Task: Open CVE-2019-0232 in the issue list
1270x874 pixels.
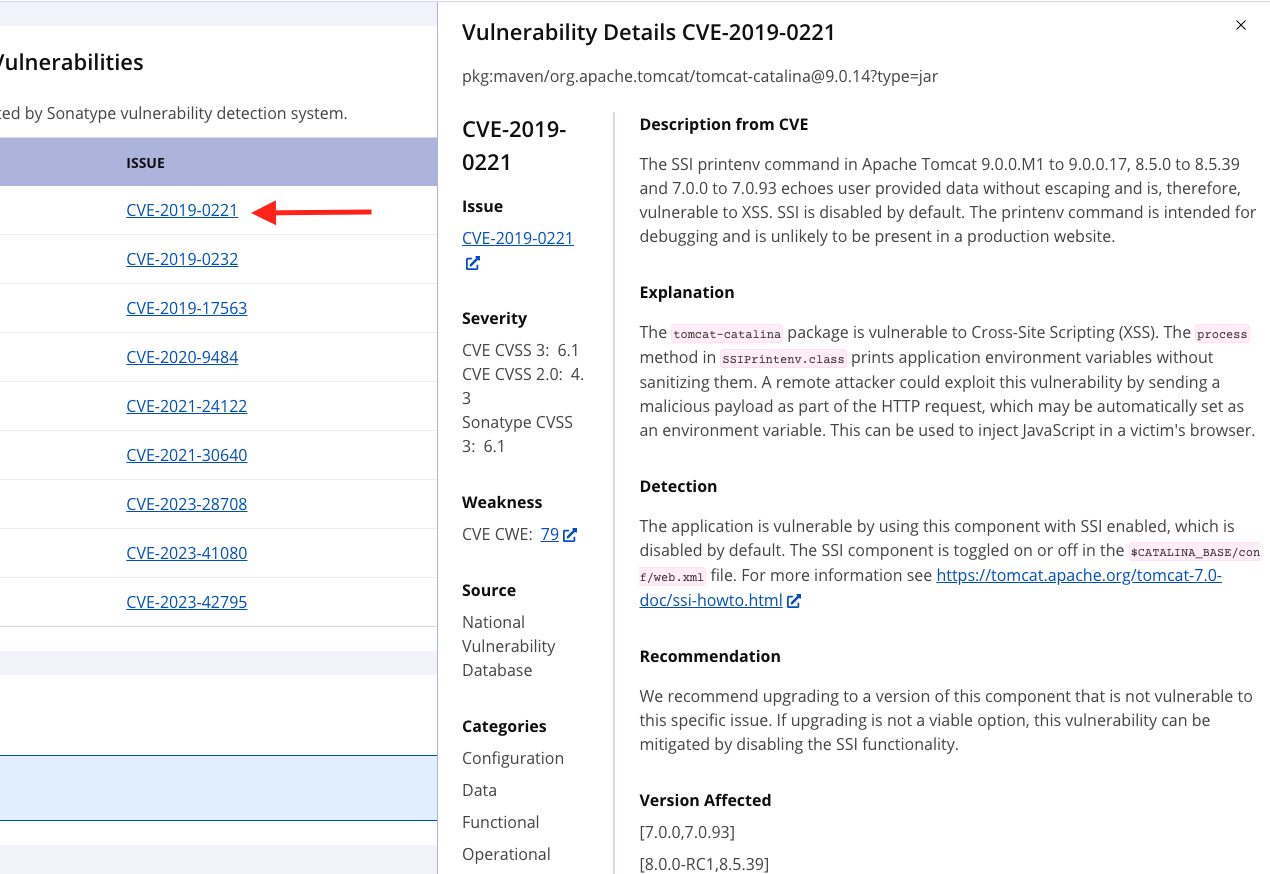Action: (x=182, y=259)
